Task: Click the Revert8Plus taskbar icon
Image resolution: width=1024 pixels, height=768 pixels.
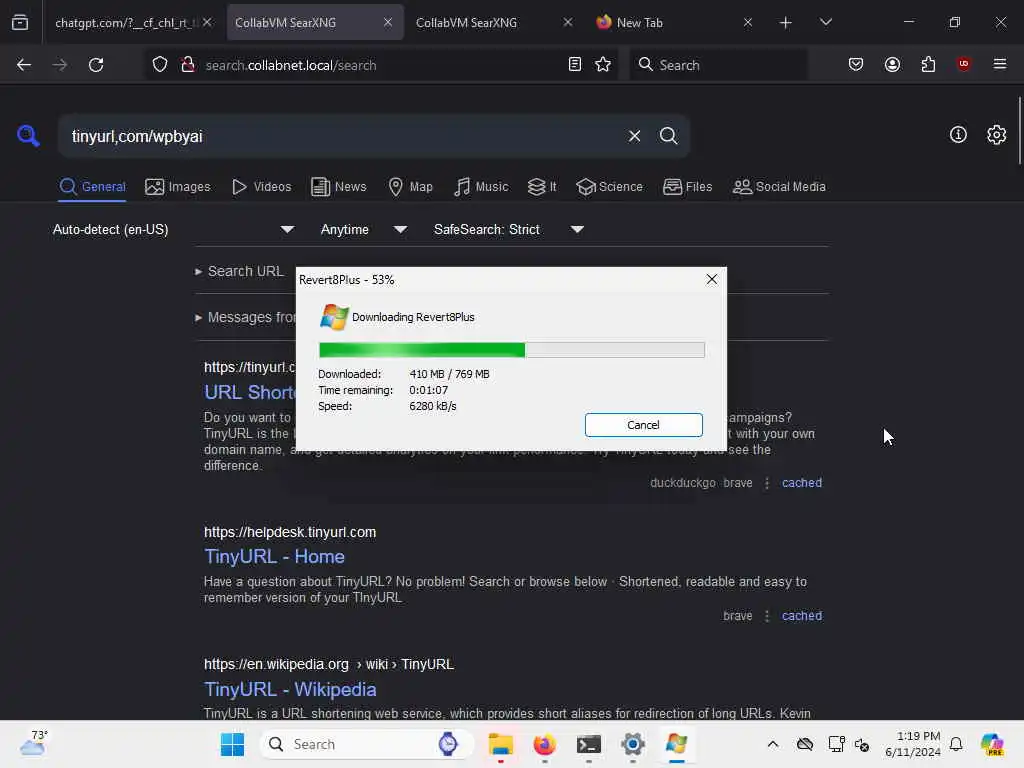Action: (x=677, y=744)
